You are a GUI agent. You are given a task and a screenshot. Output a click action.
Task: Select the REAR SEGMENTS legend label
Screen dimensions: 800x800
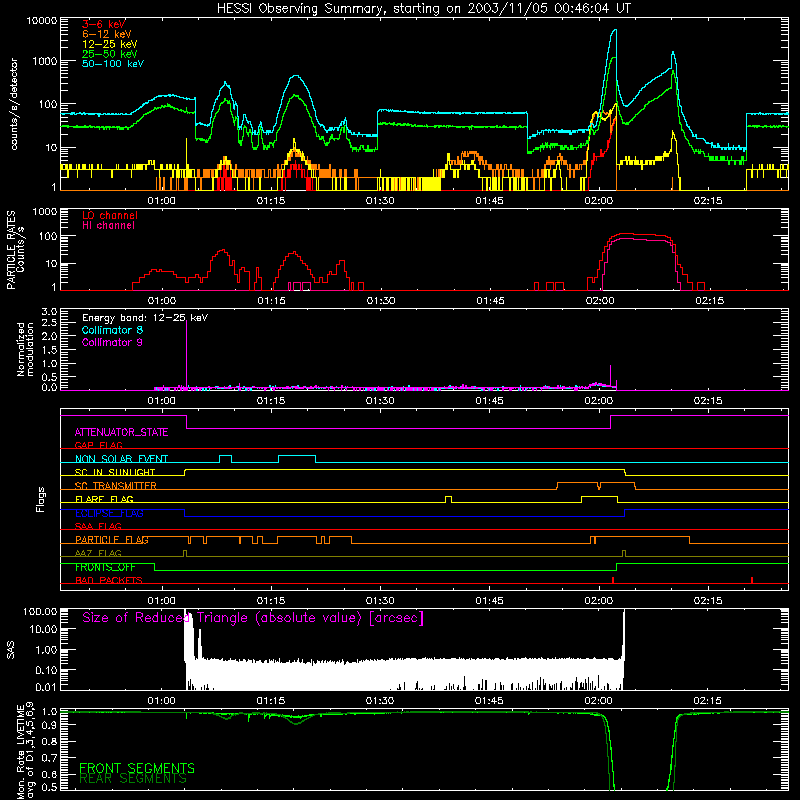tap(133, 779)
